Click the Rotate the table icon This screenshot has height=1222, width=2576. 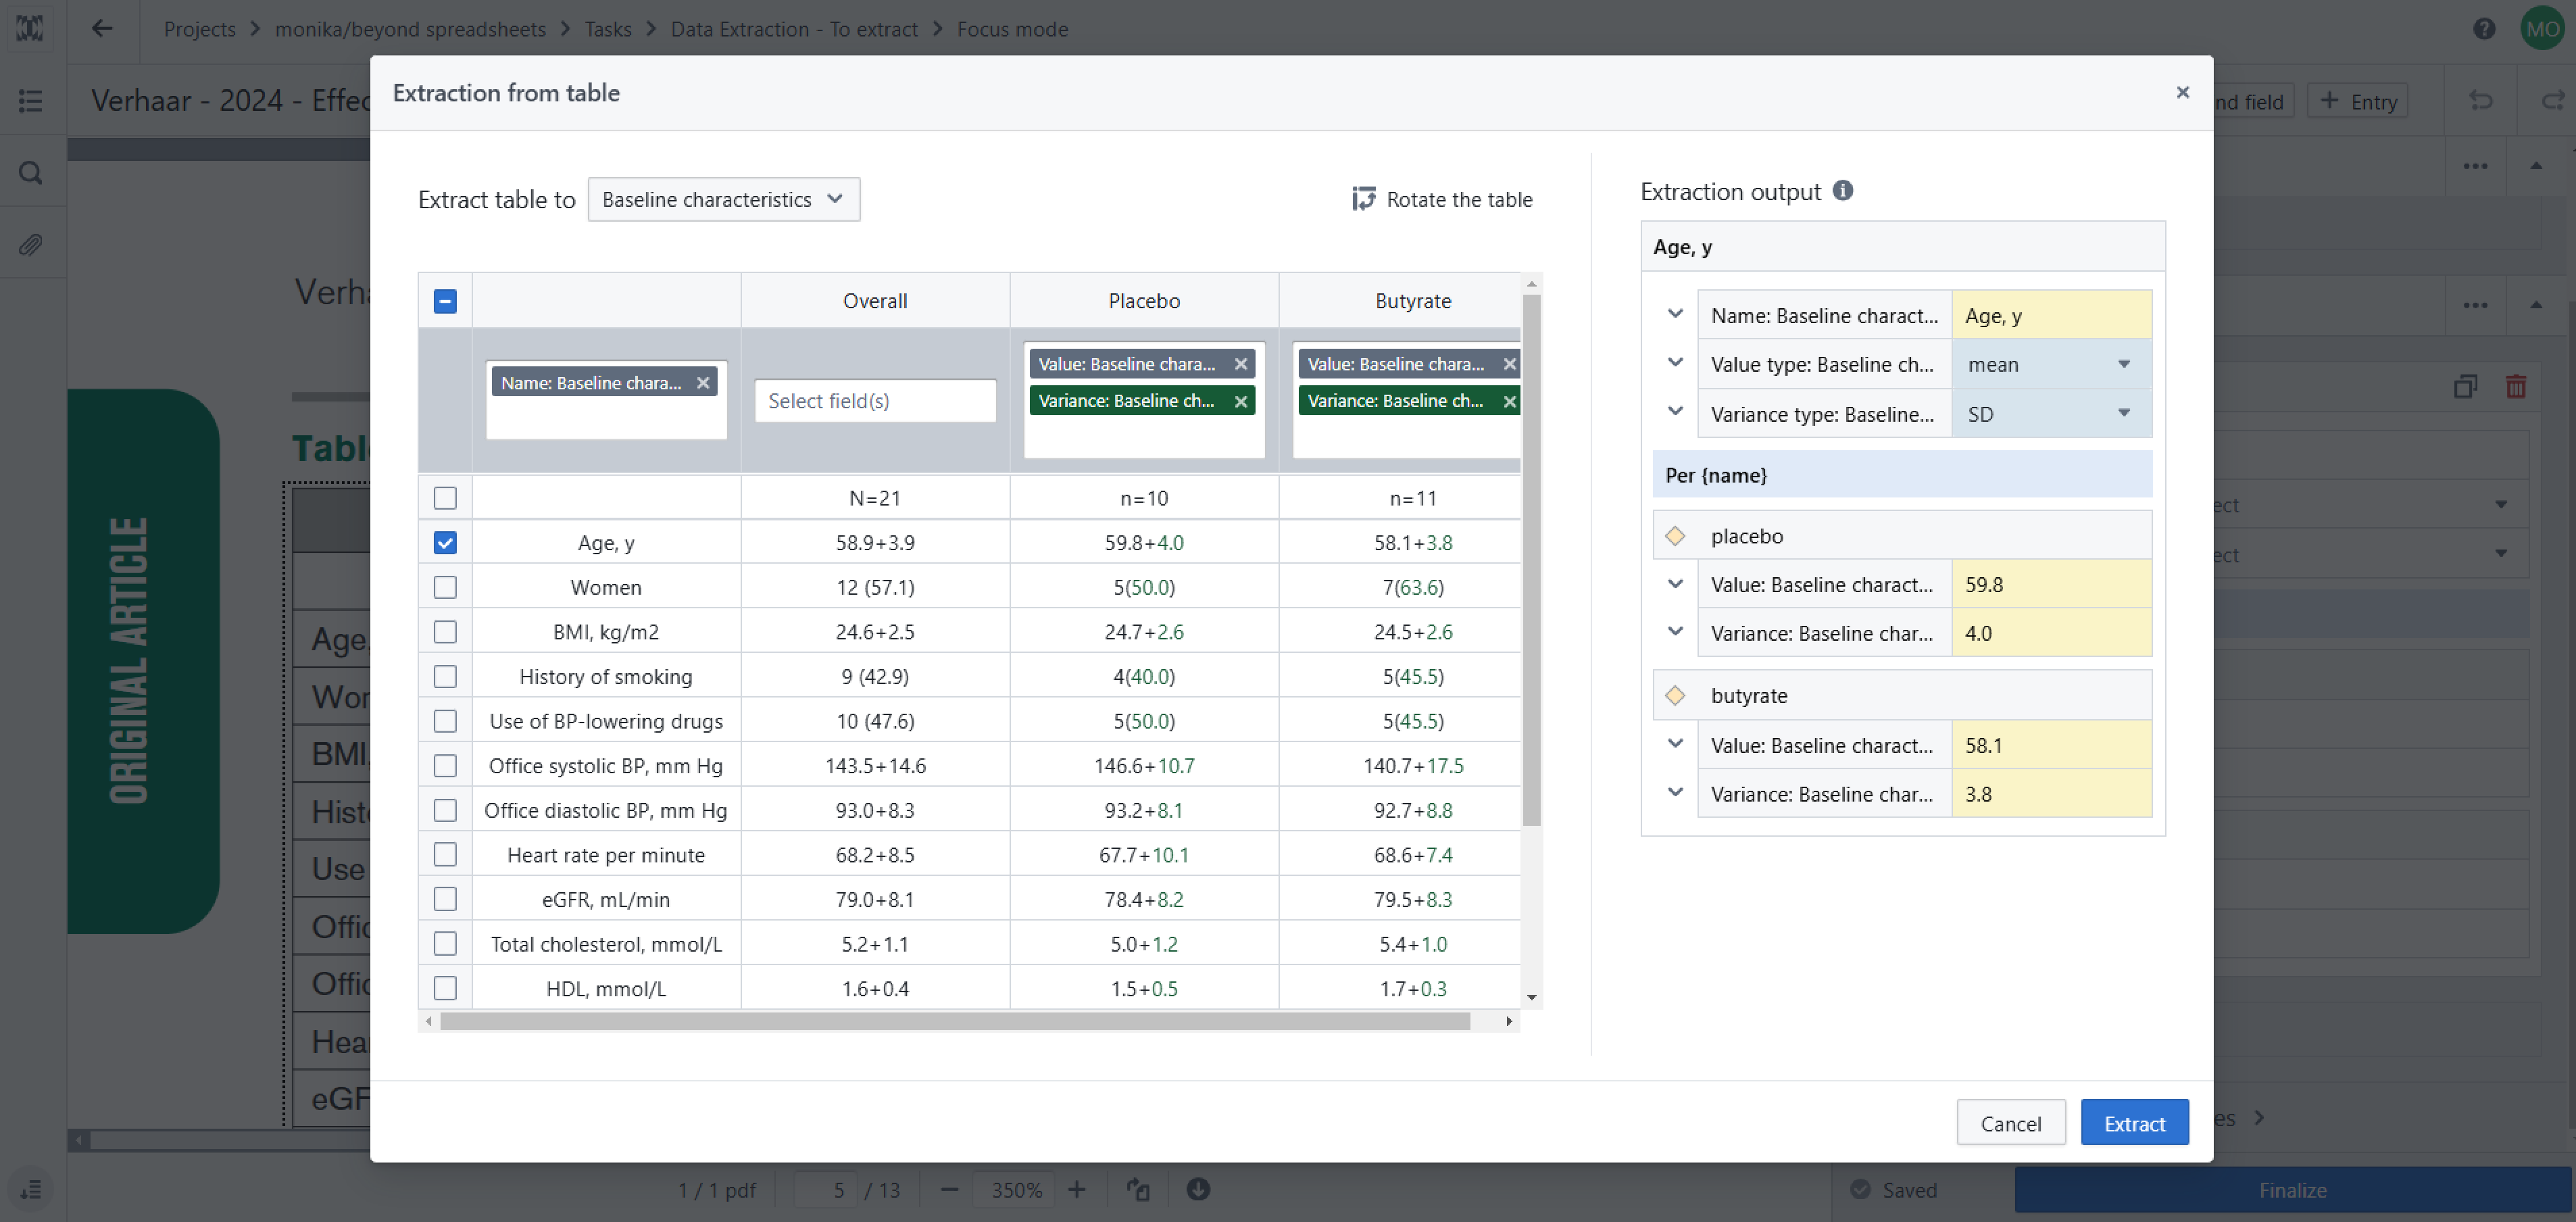[1364, 199]
